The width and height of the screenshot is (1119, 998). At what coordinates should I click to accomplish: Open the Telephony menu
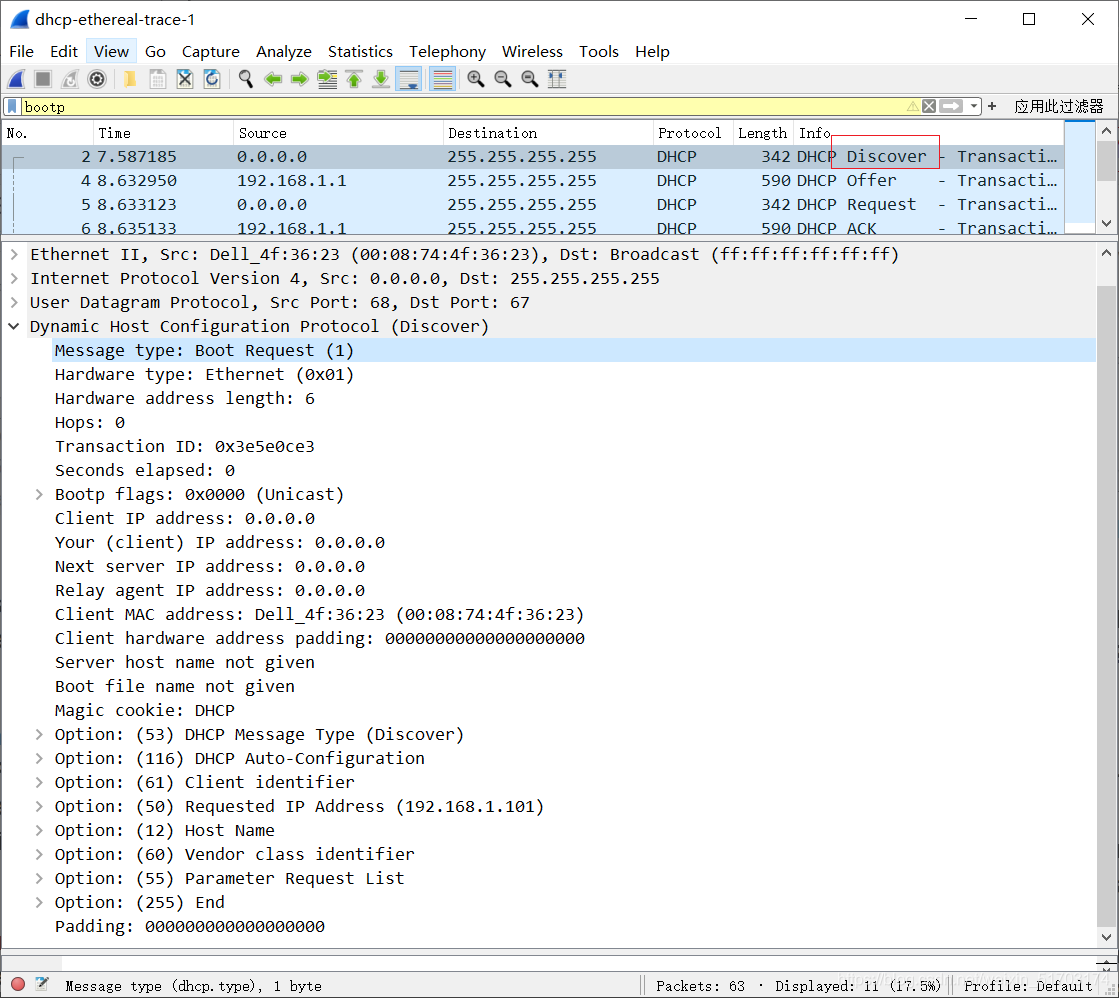tap(447, 51)
